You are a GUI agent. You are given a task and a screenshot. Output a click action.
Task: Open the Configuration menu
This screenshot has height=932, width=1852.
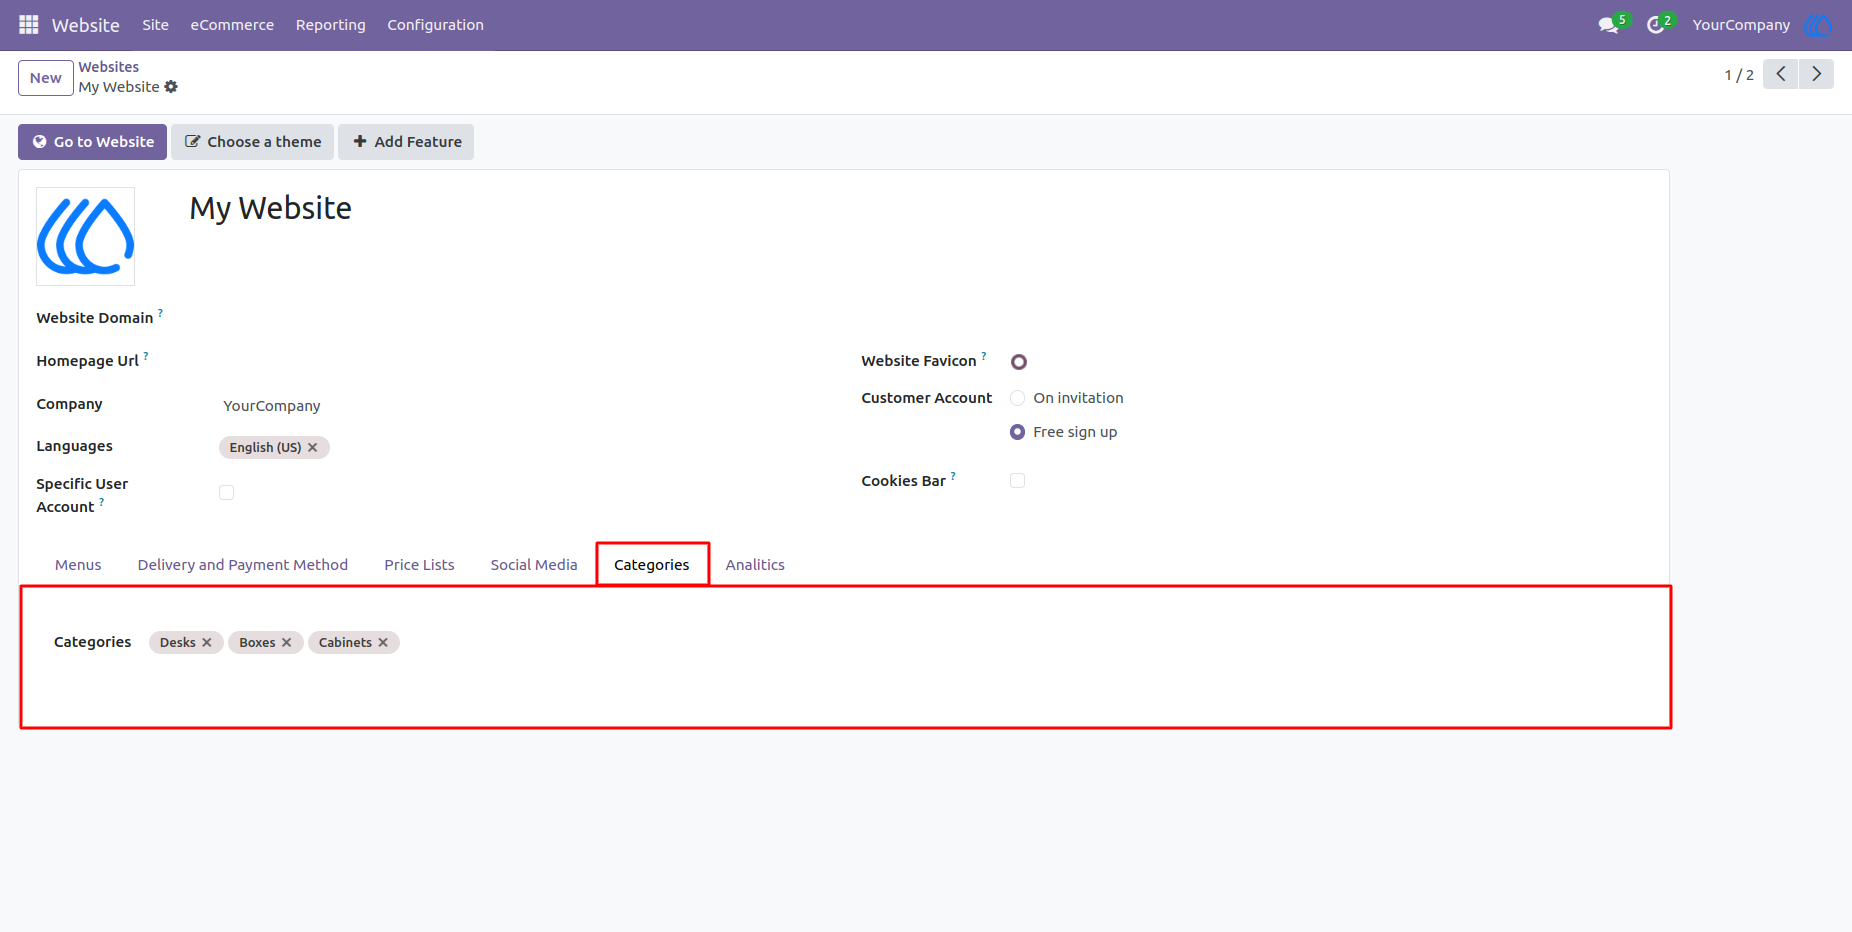[436, 25]
